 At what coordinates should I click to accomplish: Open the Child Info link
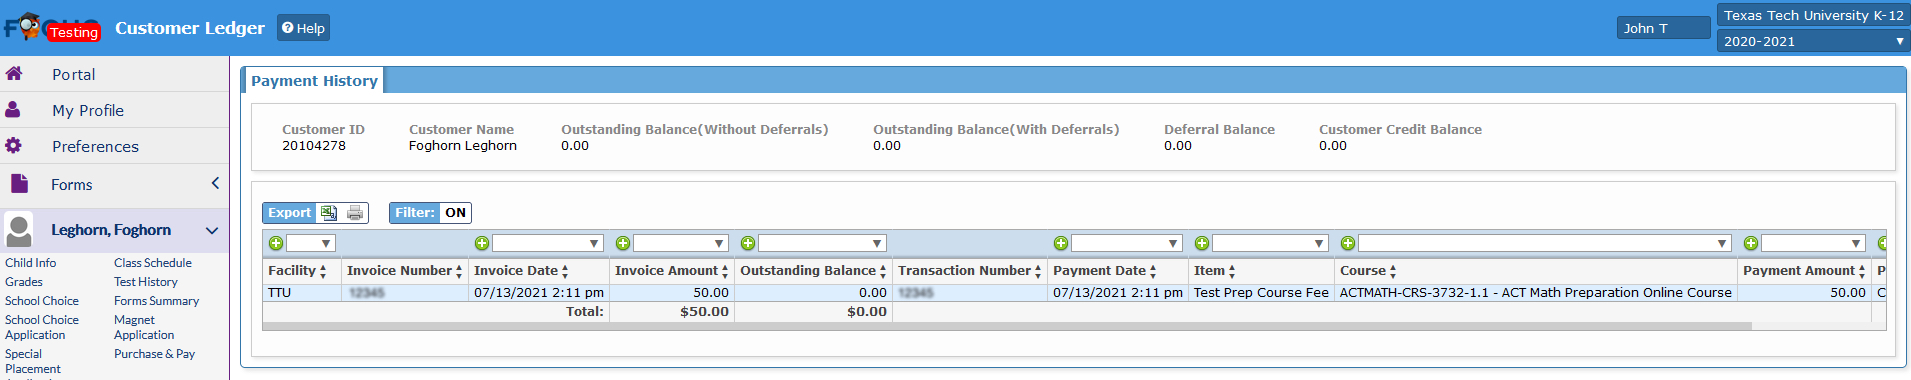[x=30, y=263]
